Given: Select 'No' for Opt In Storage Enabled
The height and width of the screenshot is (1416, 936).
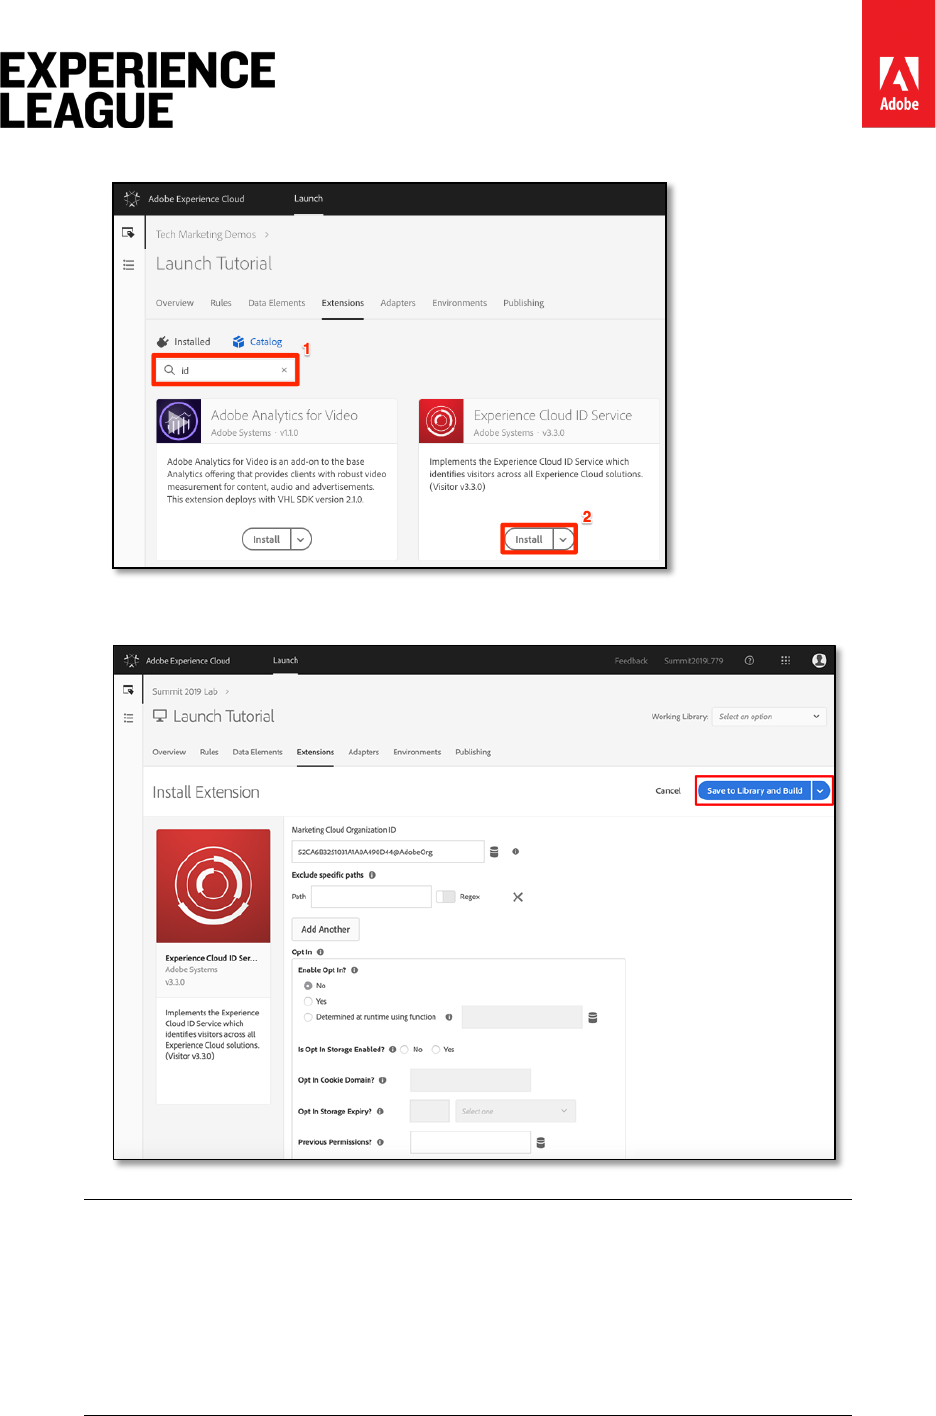Looking at the screenshot, I should click(x=405, y=1049).
